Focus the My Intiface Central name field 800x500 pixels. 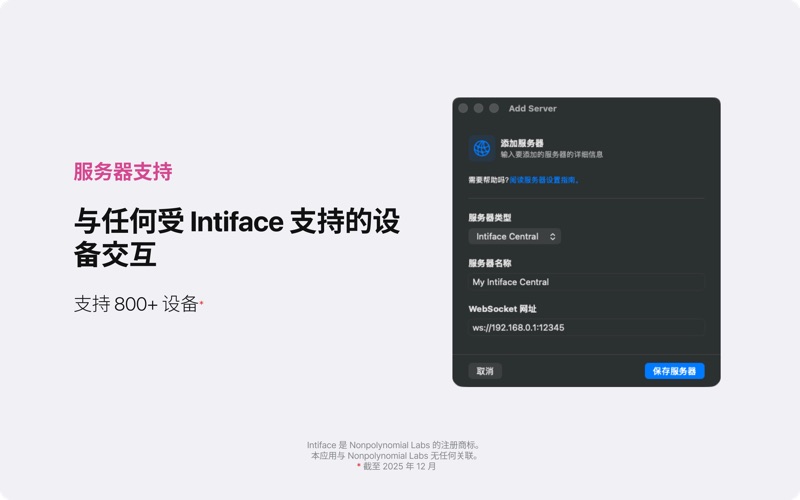[586, 282]
